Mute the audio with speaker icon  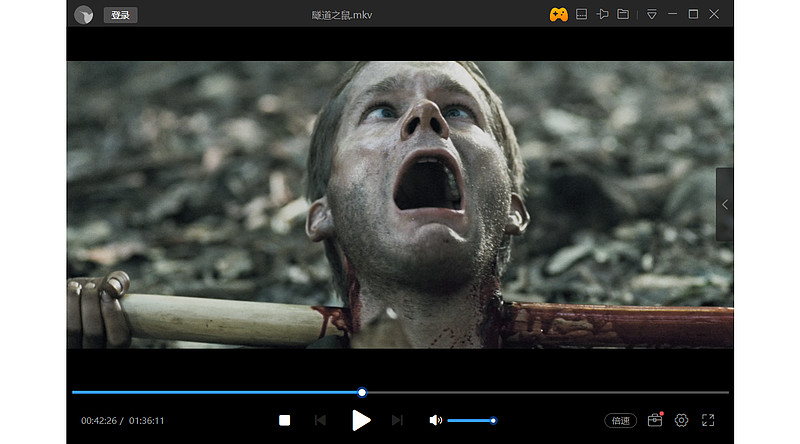tap(435, 420)
